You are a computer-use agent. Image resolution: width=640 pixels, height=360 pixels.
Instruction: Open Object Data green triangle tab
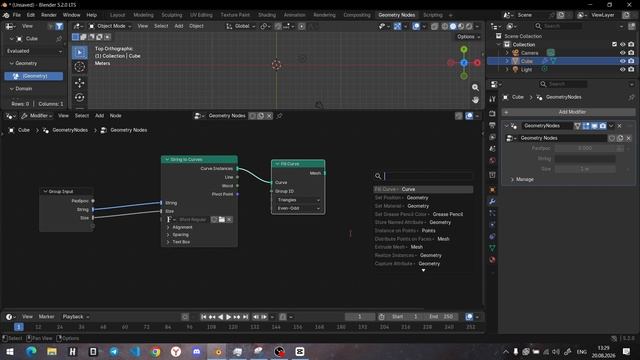492,248
